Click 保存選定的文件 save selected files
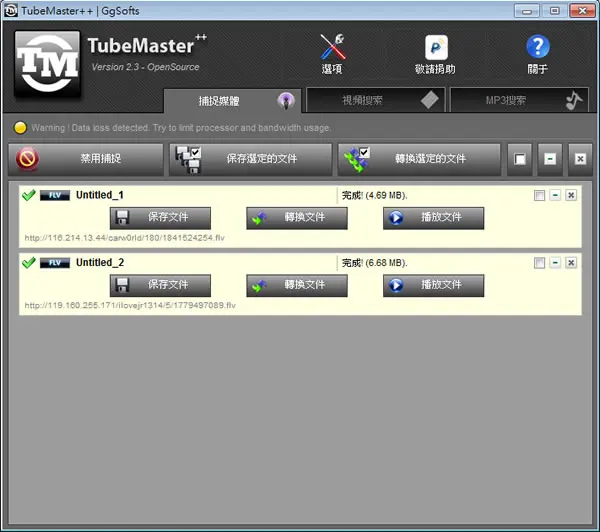 point(251,159)
